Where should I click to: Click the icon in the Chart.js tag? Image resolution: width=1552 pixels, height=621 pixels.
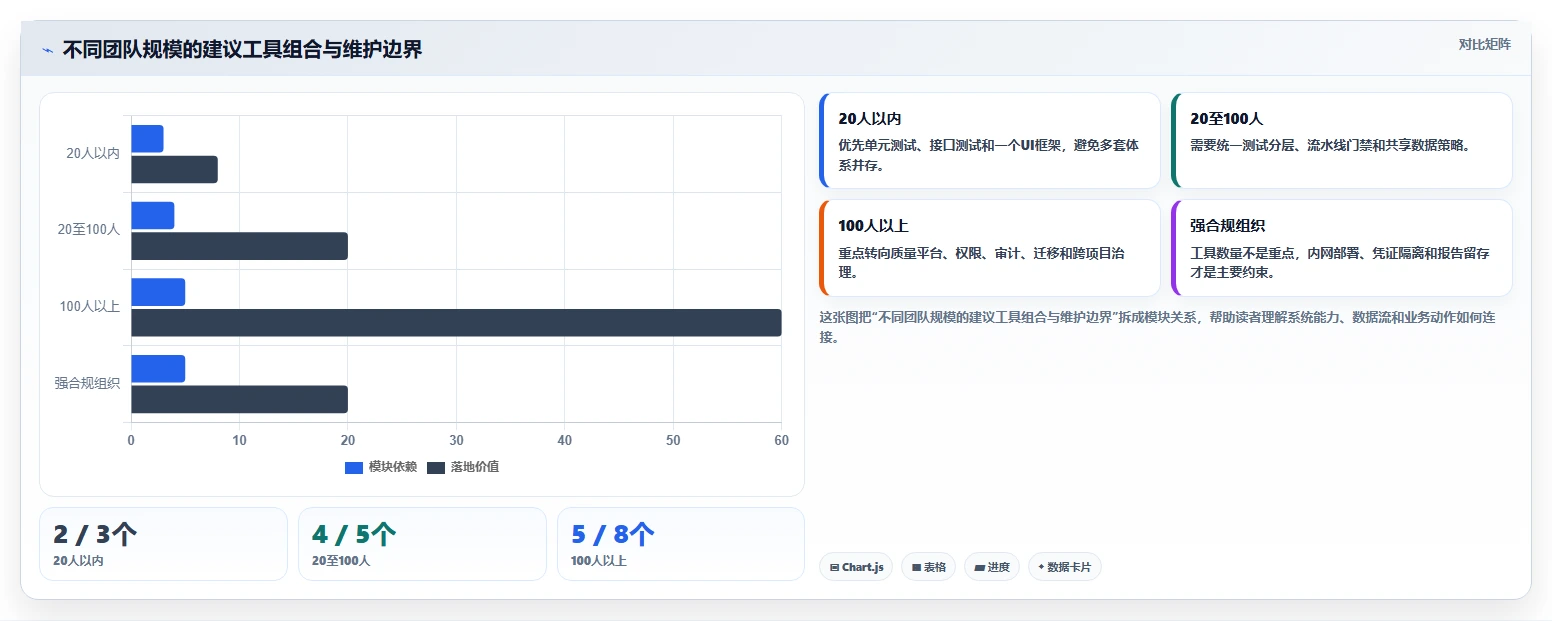834,567
